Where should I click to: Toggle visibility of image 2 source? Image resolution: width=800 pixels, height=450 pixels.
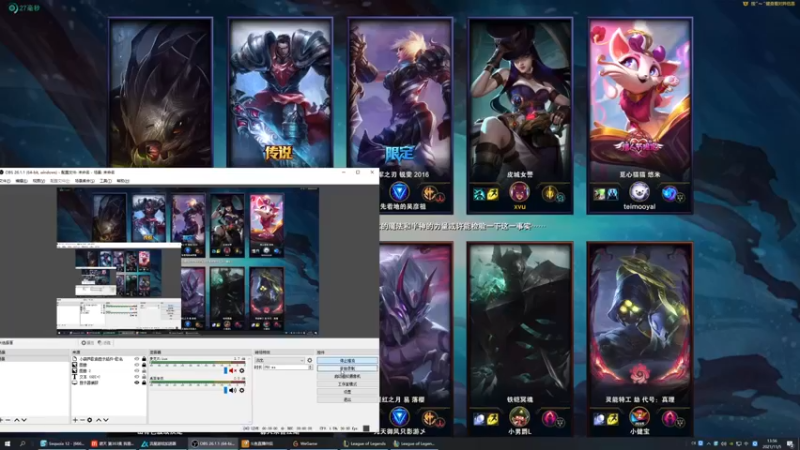point(137,370)
